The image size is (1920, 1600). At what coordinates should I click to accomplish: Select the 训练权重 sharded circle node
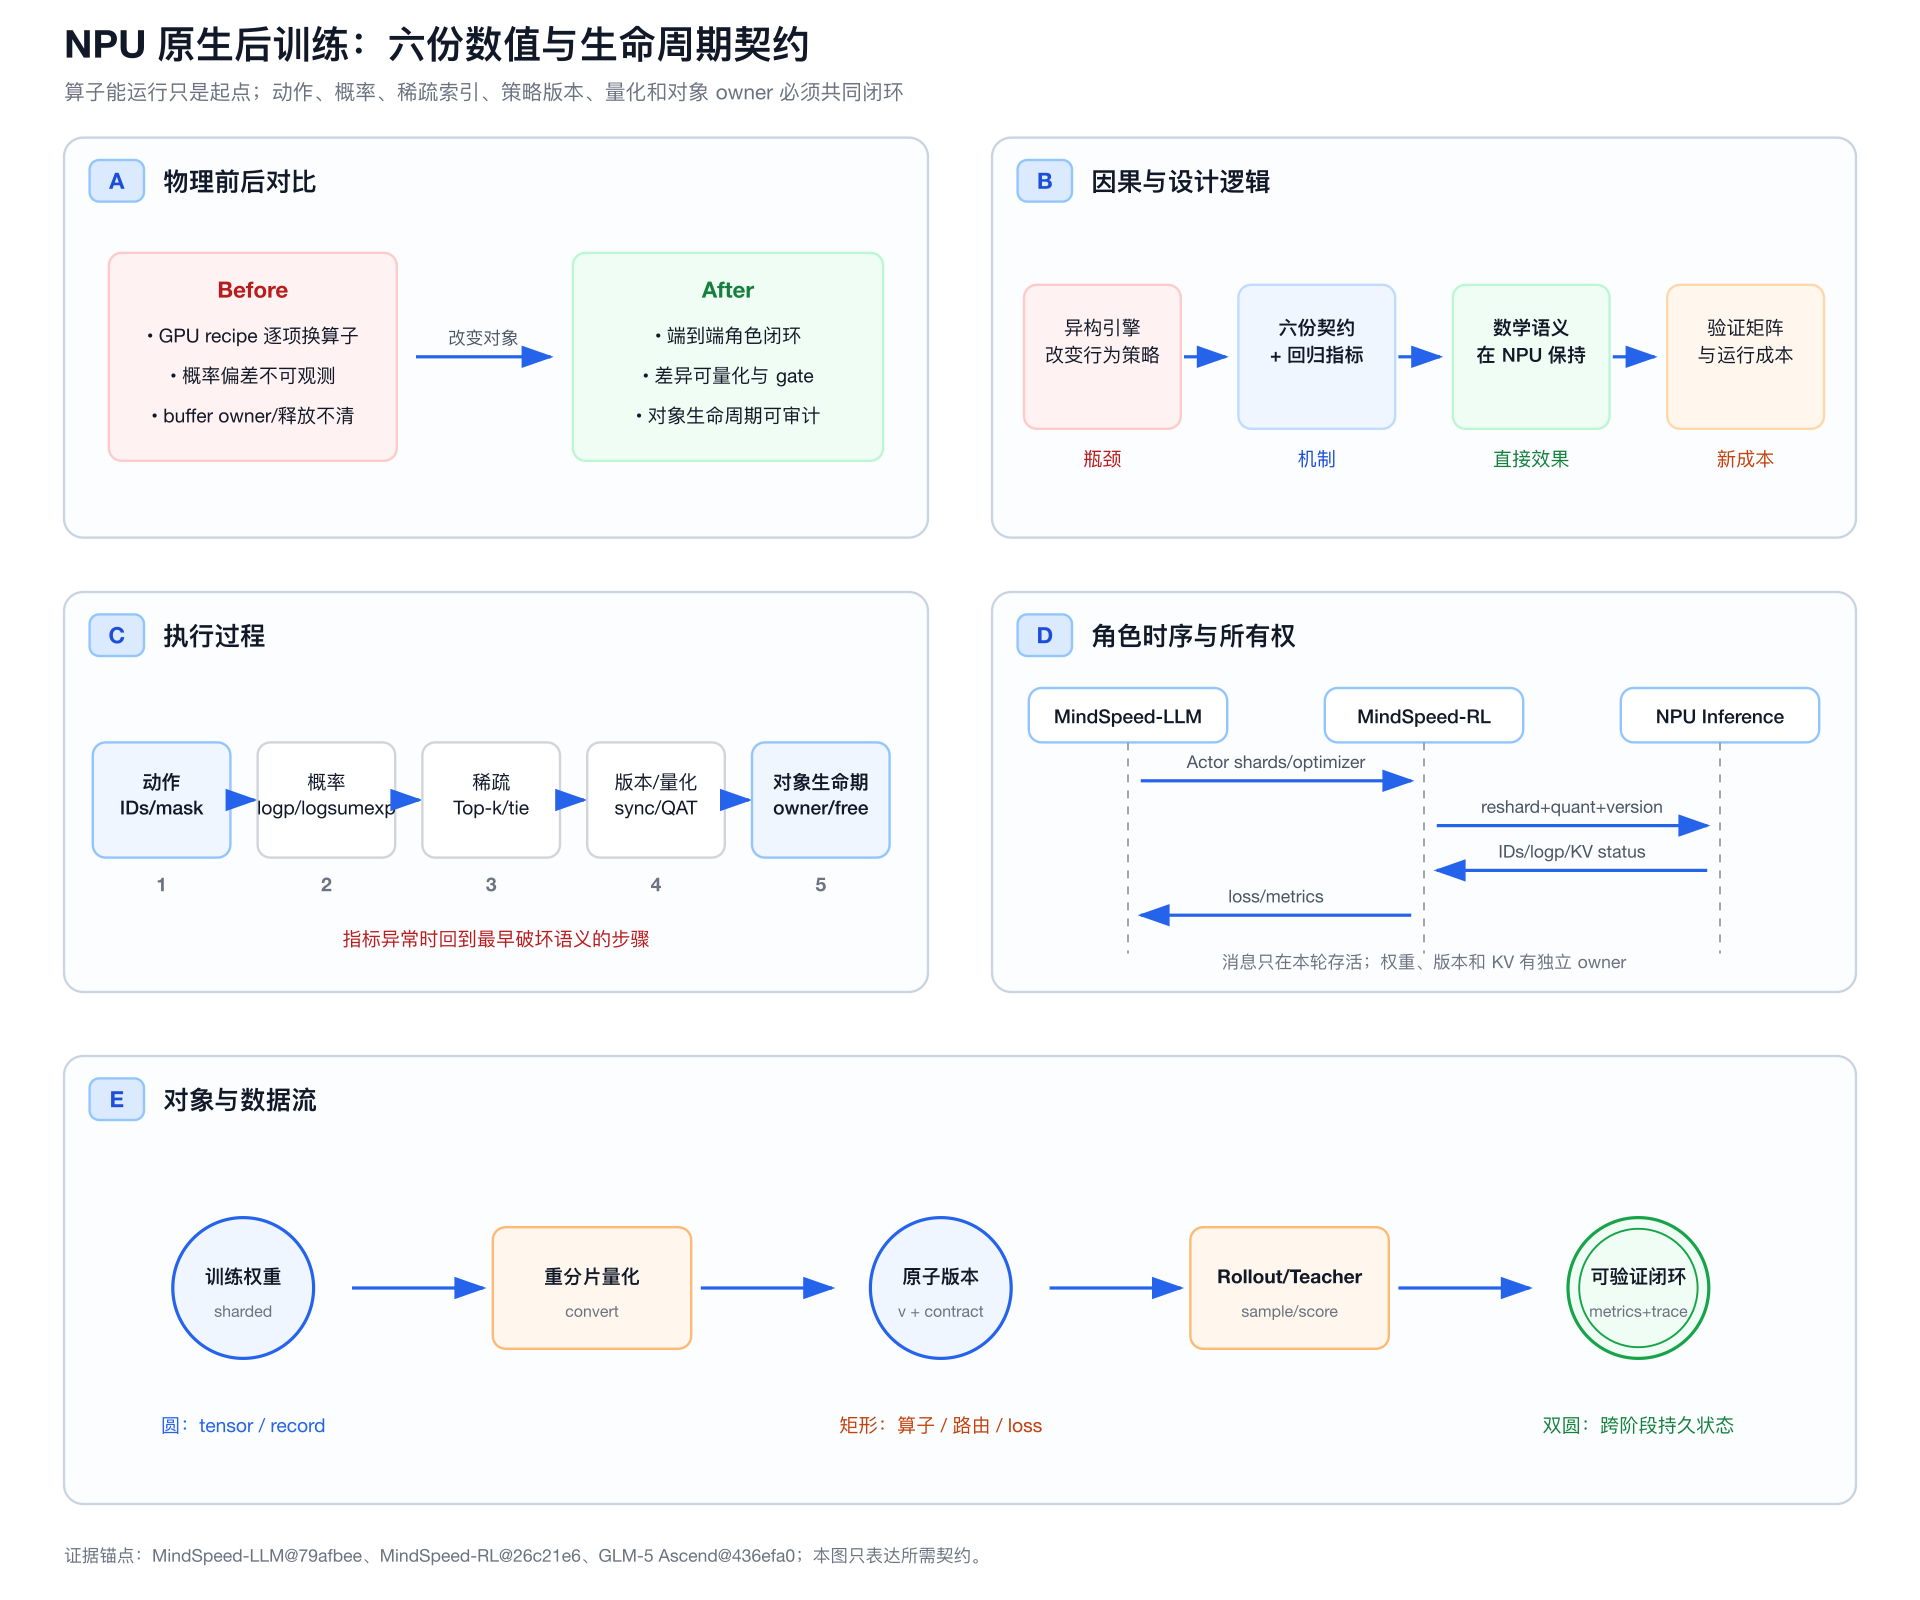click(243, 1288)
